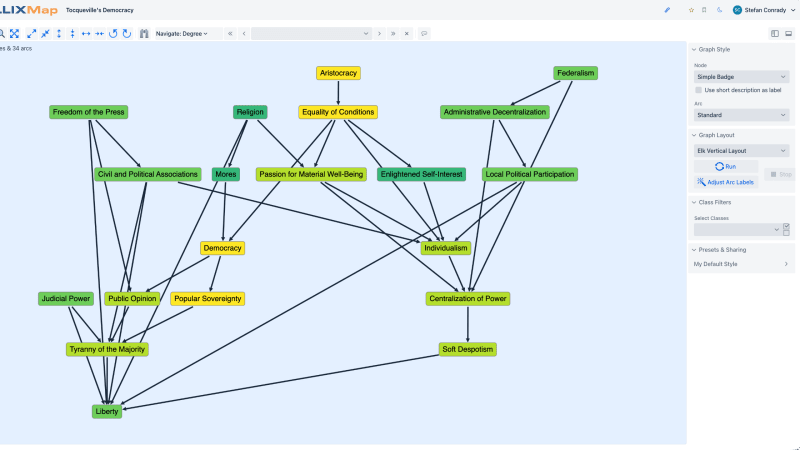Select the Freedom of the Press node
This screenshot has height=450, width=800.
coord(89,112)
